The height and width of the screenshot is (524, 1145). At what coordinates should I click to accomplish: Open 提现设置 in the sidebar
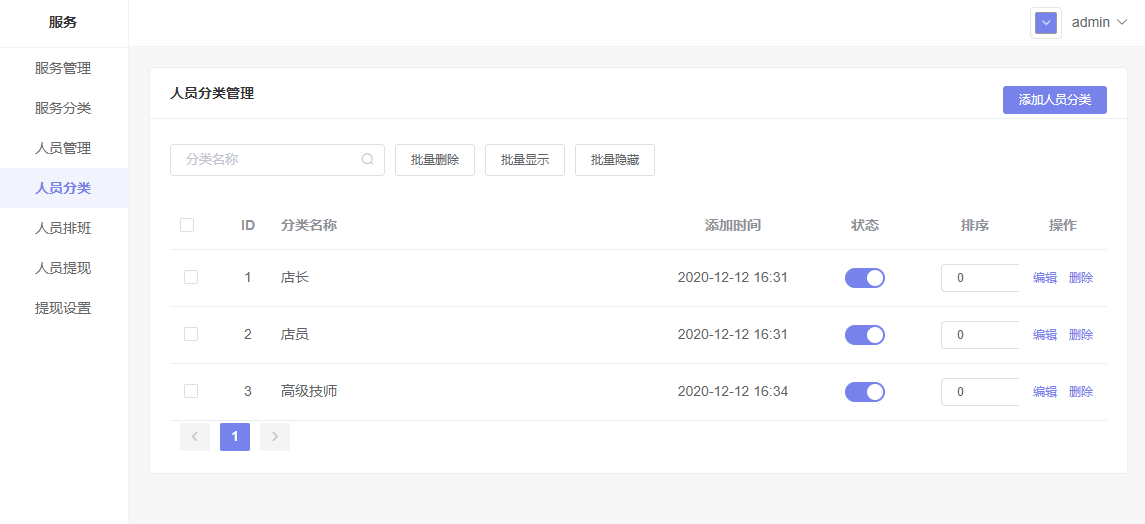[x=64, y=308]
